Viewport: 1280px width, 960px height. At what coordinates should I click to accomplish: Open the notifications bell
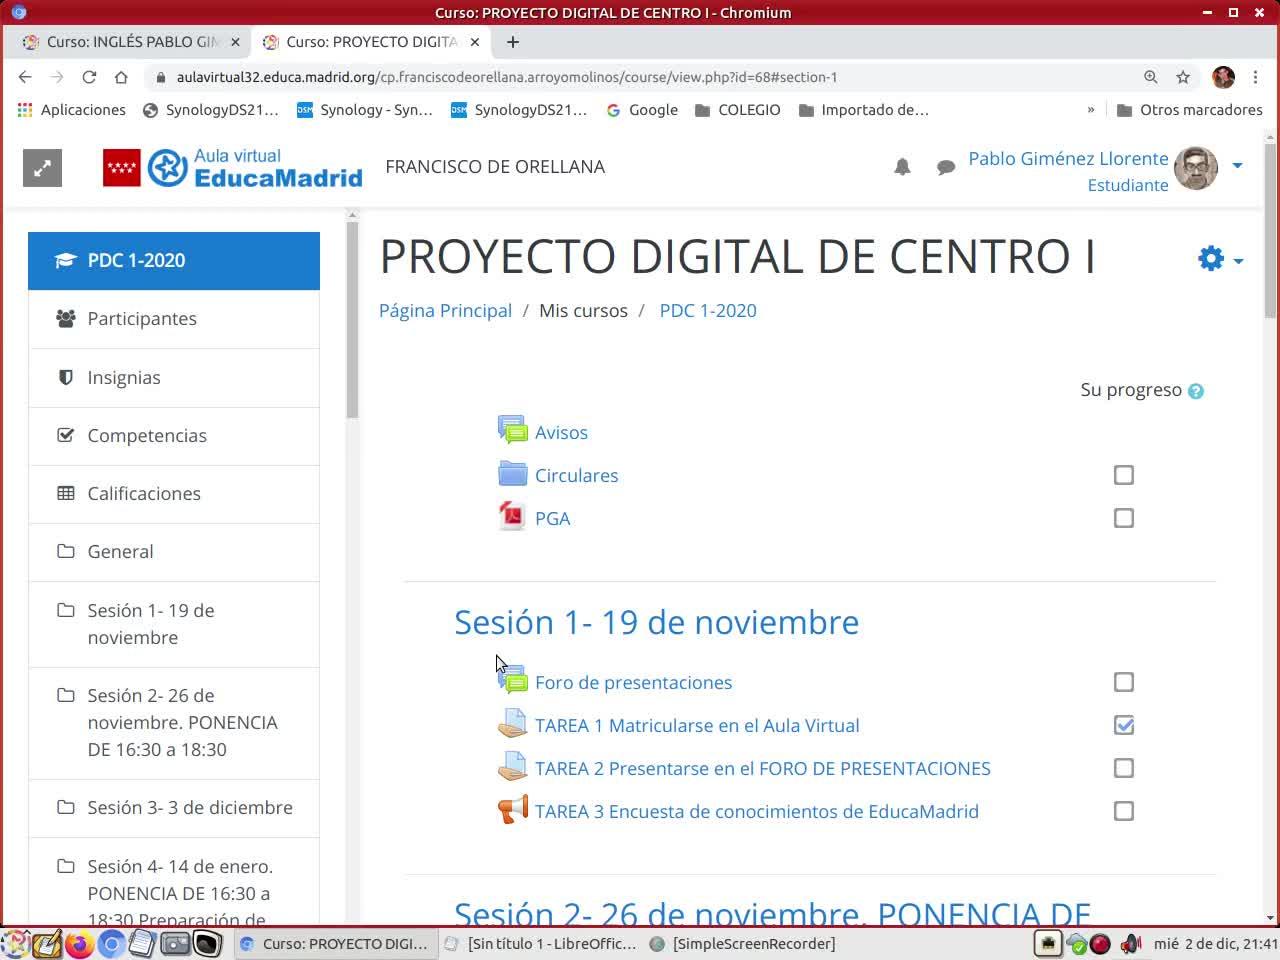[x=902, y=167]
